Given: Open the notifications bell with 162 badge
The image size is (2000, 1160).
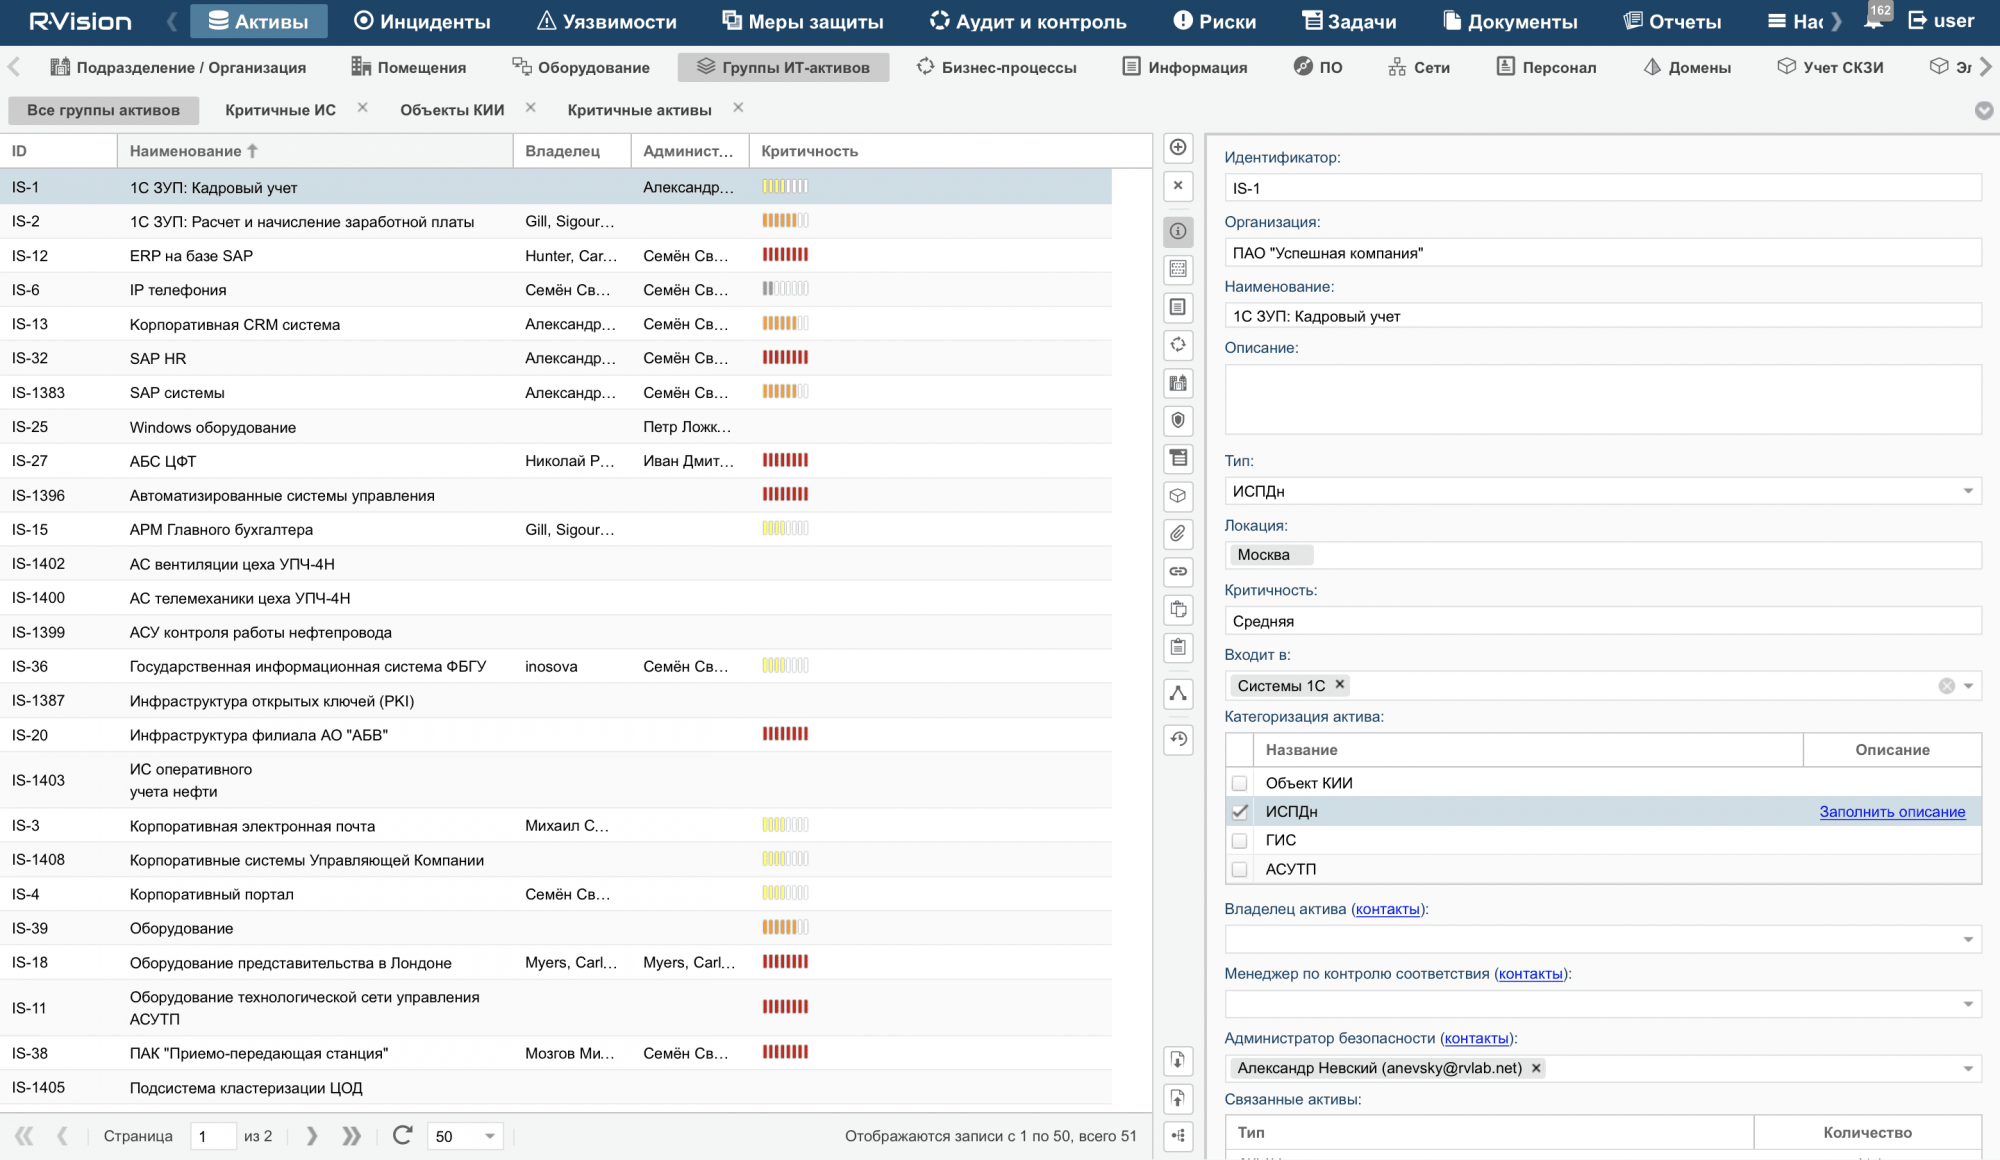Looking at the screenshot, I should [x=1874, y=20].
